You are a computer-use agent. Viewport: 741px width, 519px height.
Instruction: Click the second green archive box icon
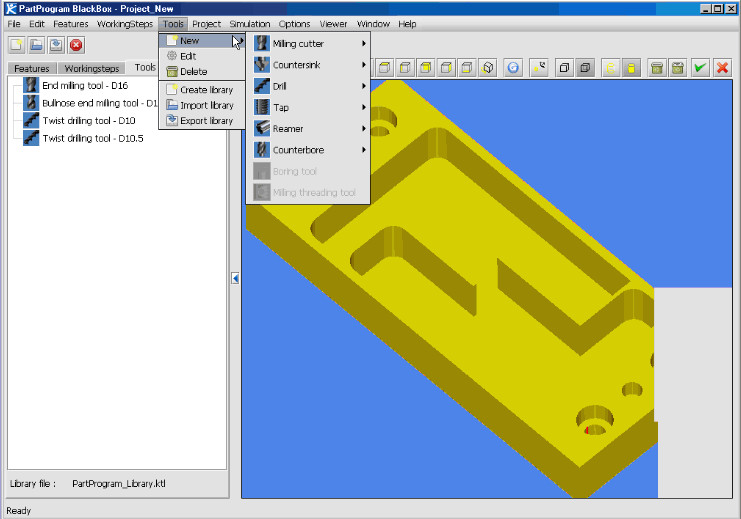[x=677, y=68]
